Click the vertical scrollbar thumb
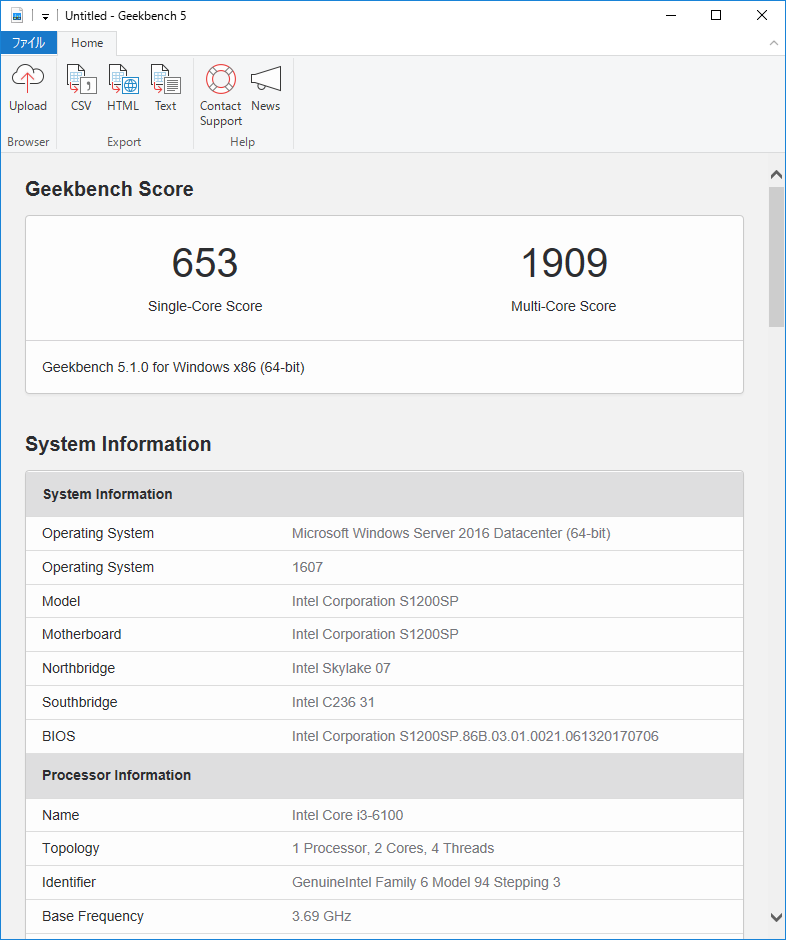The height and width of the screenshot is (940, 786). point(776,257)
